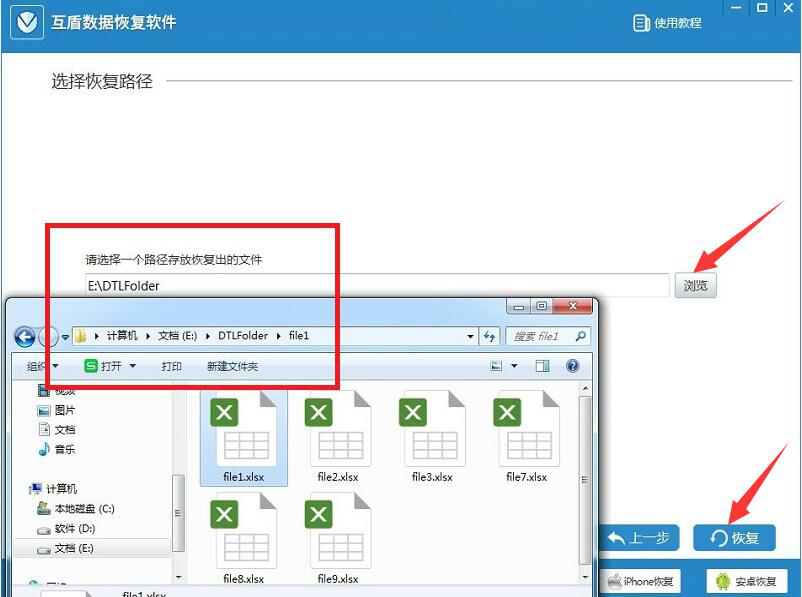Image resolution: width=802 pixels, height=597 pixels.
Task: Select file9.xlsx icon
Action: 338,538
